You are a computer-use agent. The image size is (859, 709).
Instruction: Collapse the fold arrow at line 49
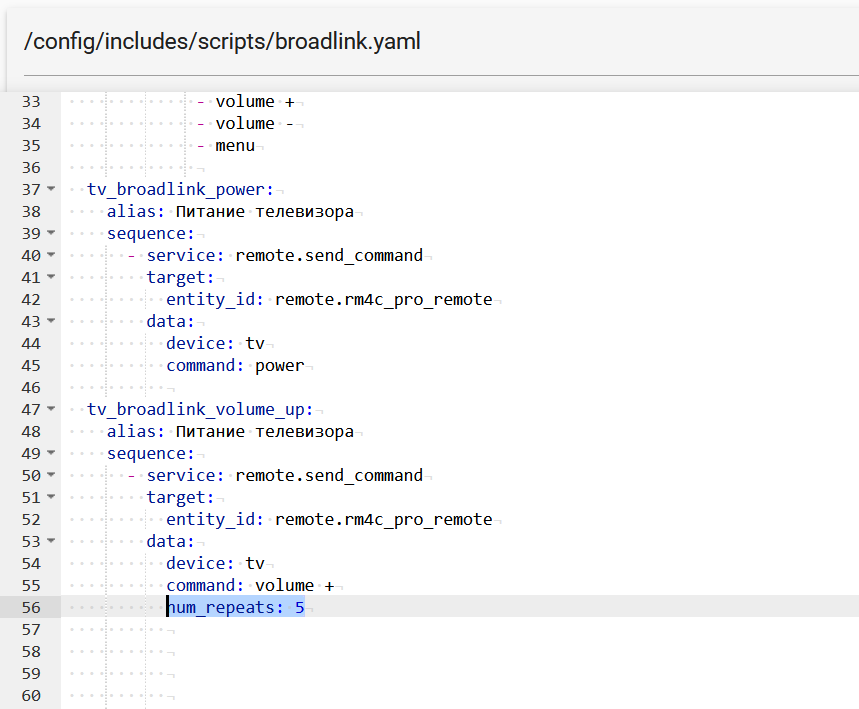(51, 453)
